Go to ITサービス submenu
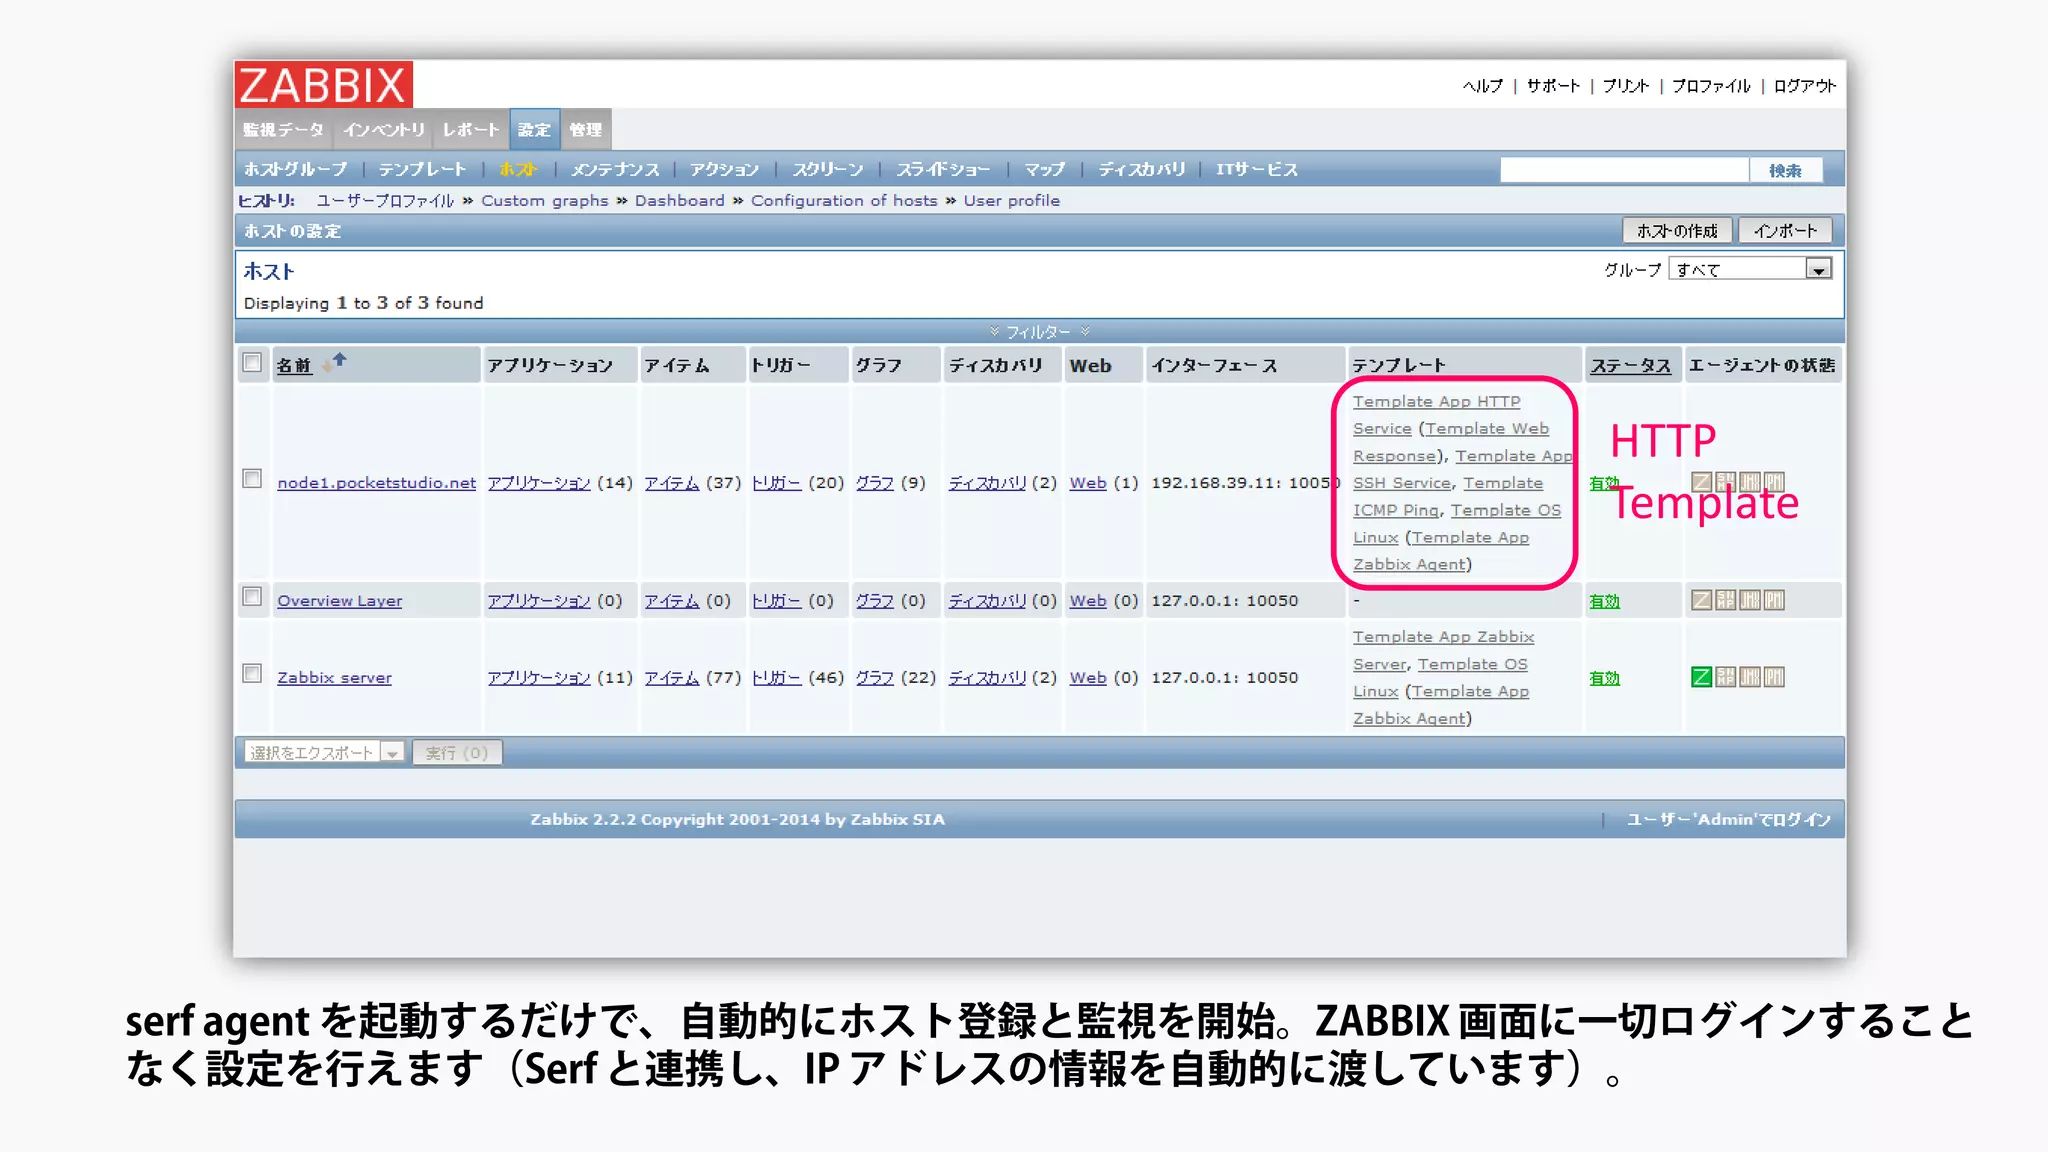Image resolution: width=2048 pixels, height=1152 pixels. pos(1257,169)
